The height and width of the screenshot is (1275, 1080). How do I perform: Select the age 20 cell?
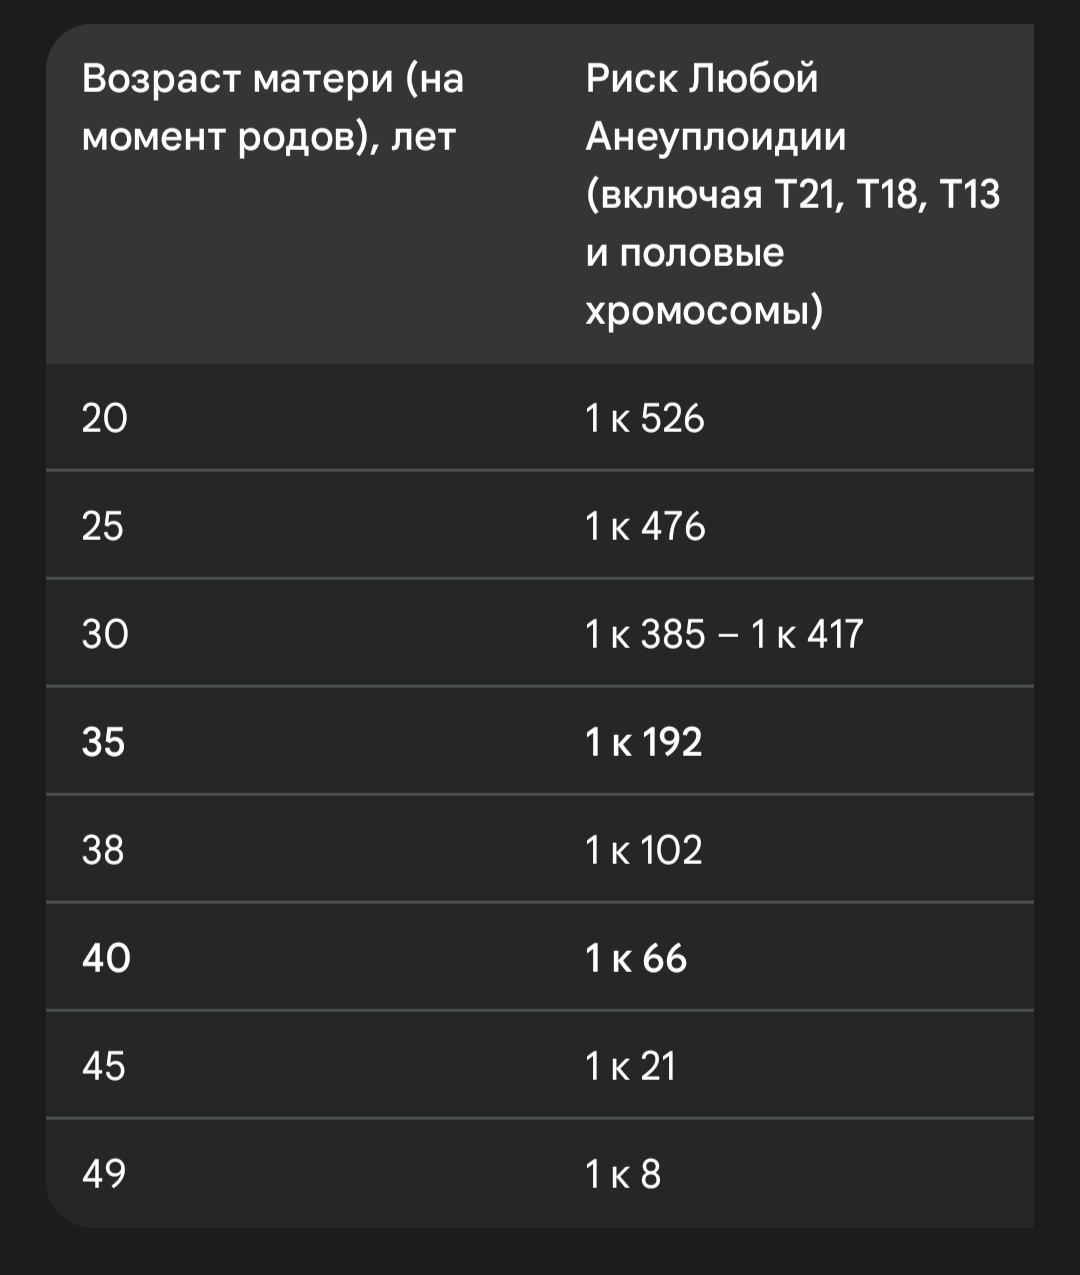(x=105, y=418)
